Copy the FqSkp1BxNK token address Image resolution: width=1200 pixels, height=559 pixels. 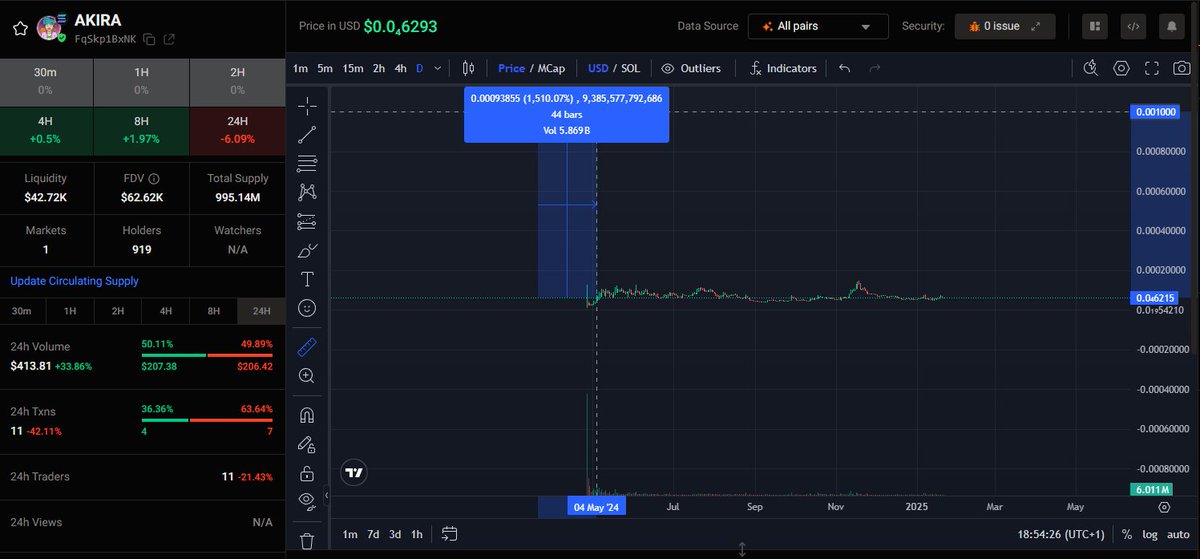pyautogui.click(x=149, y=39)
